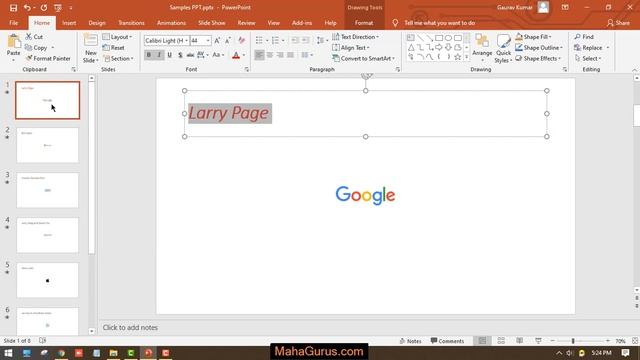Screen dimensions: 640x360
Task: Apply text shadow with the S icon
Action: click(x=180, y=55)
